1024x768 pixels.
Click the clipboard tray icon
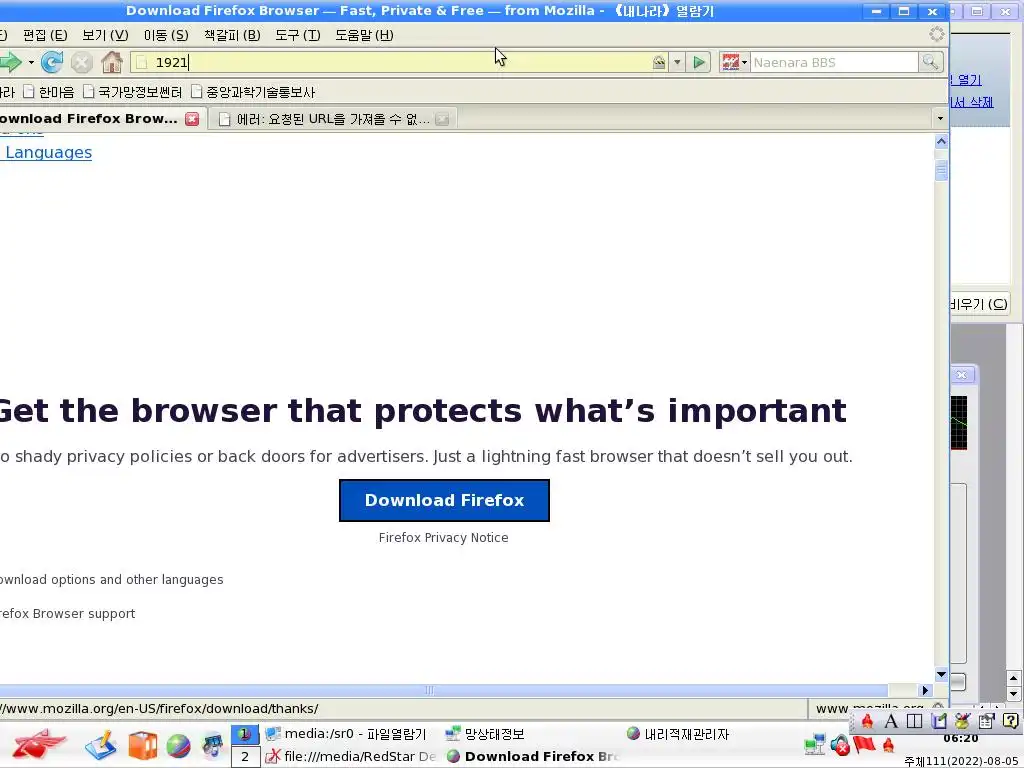click(986, 721)
